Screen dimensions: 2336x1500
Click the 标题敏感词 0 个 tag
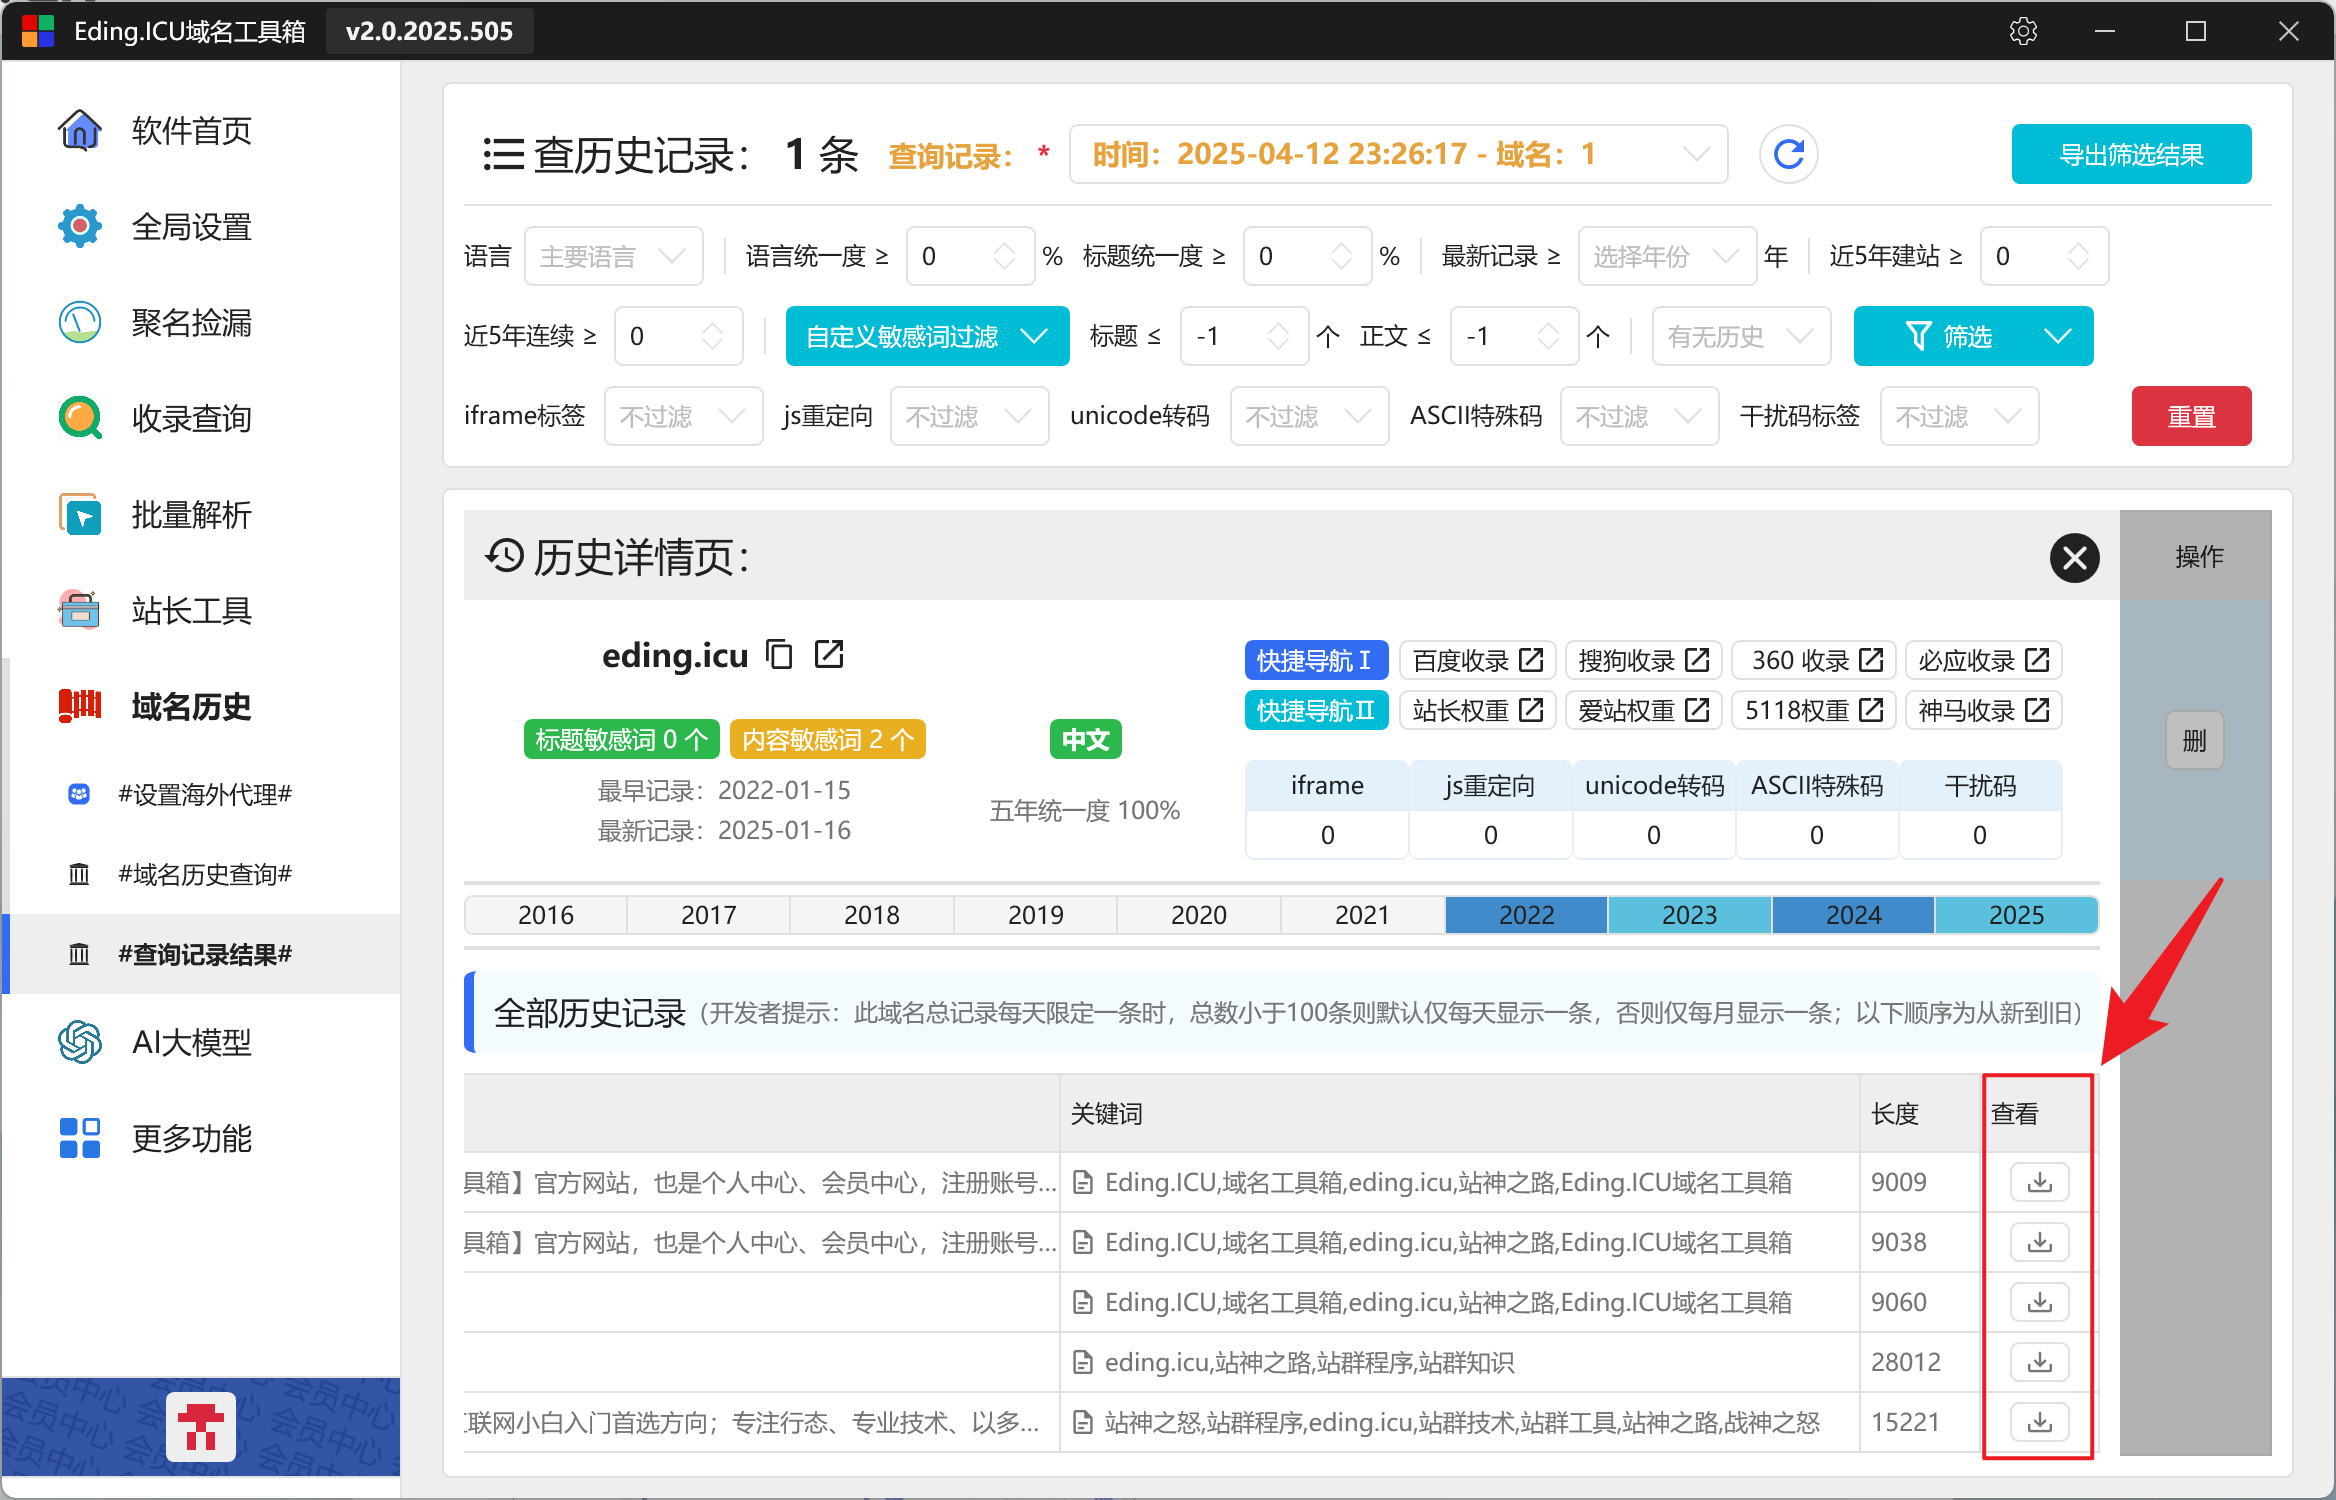tap(621, 739)
